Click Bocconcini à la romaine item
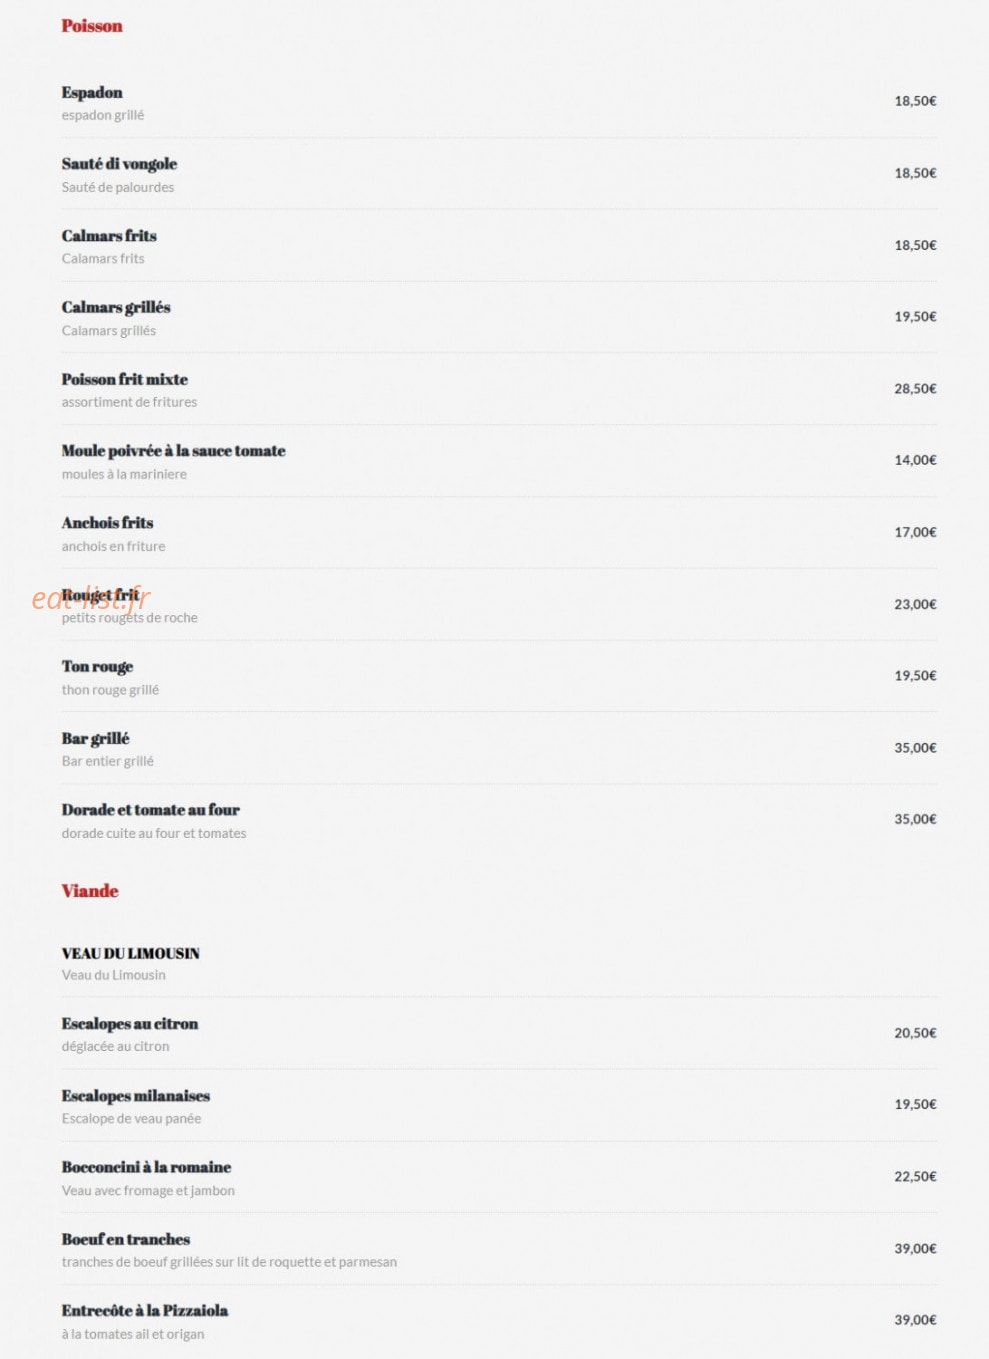 click(146, 1167)
